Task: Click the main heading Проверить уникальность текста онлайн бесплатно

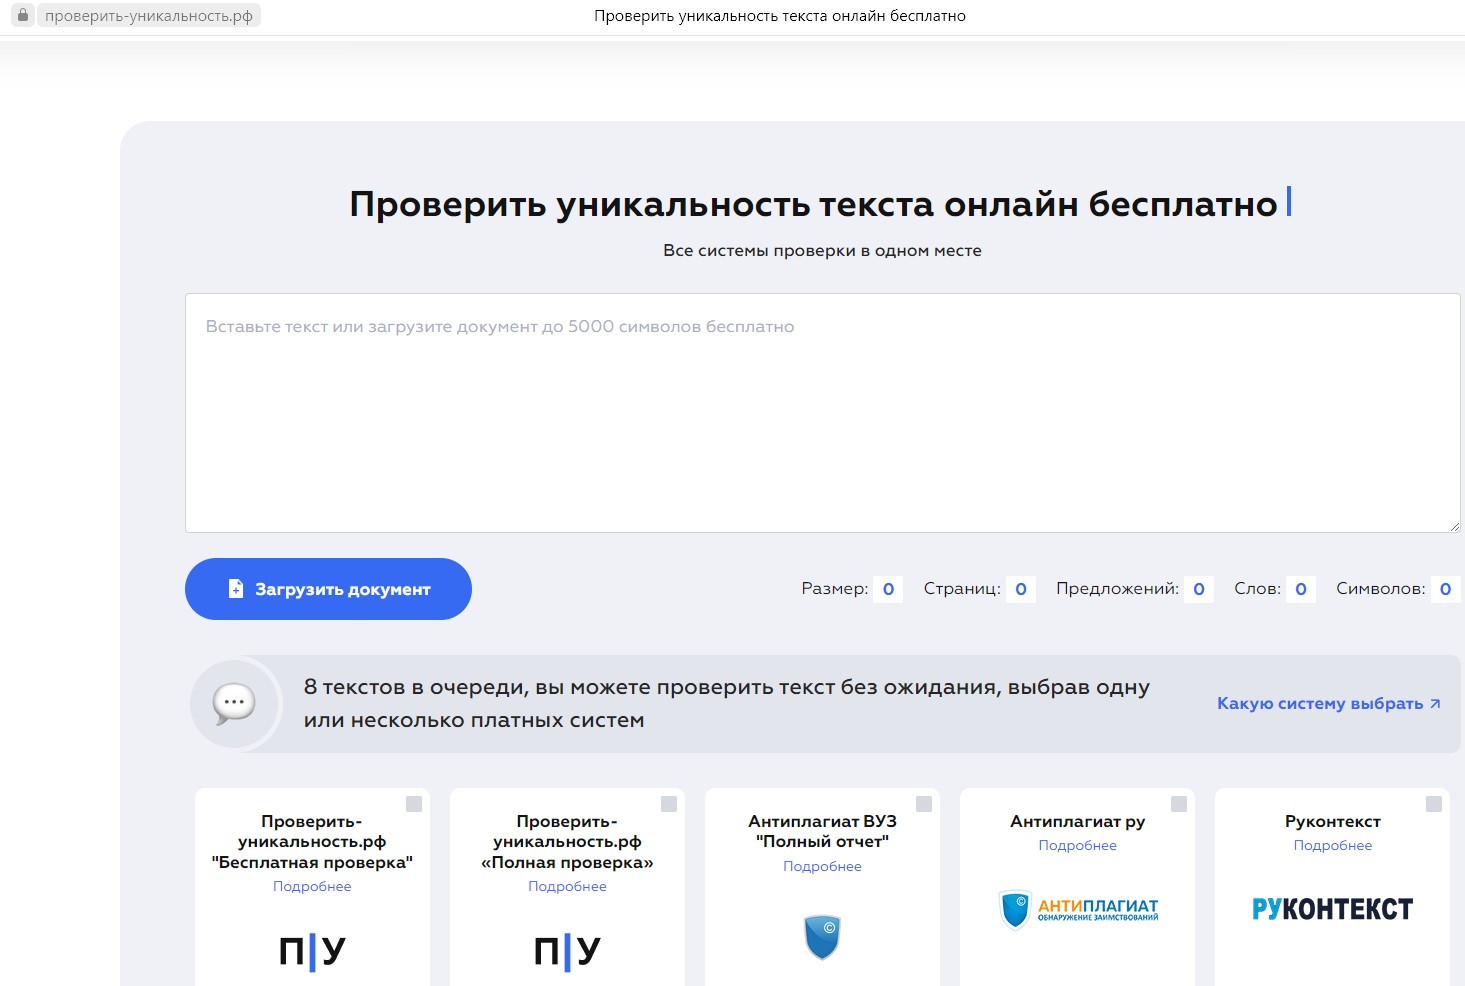Action: pyautogui.click(x=813, y=204)
